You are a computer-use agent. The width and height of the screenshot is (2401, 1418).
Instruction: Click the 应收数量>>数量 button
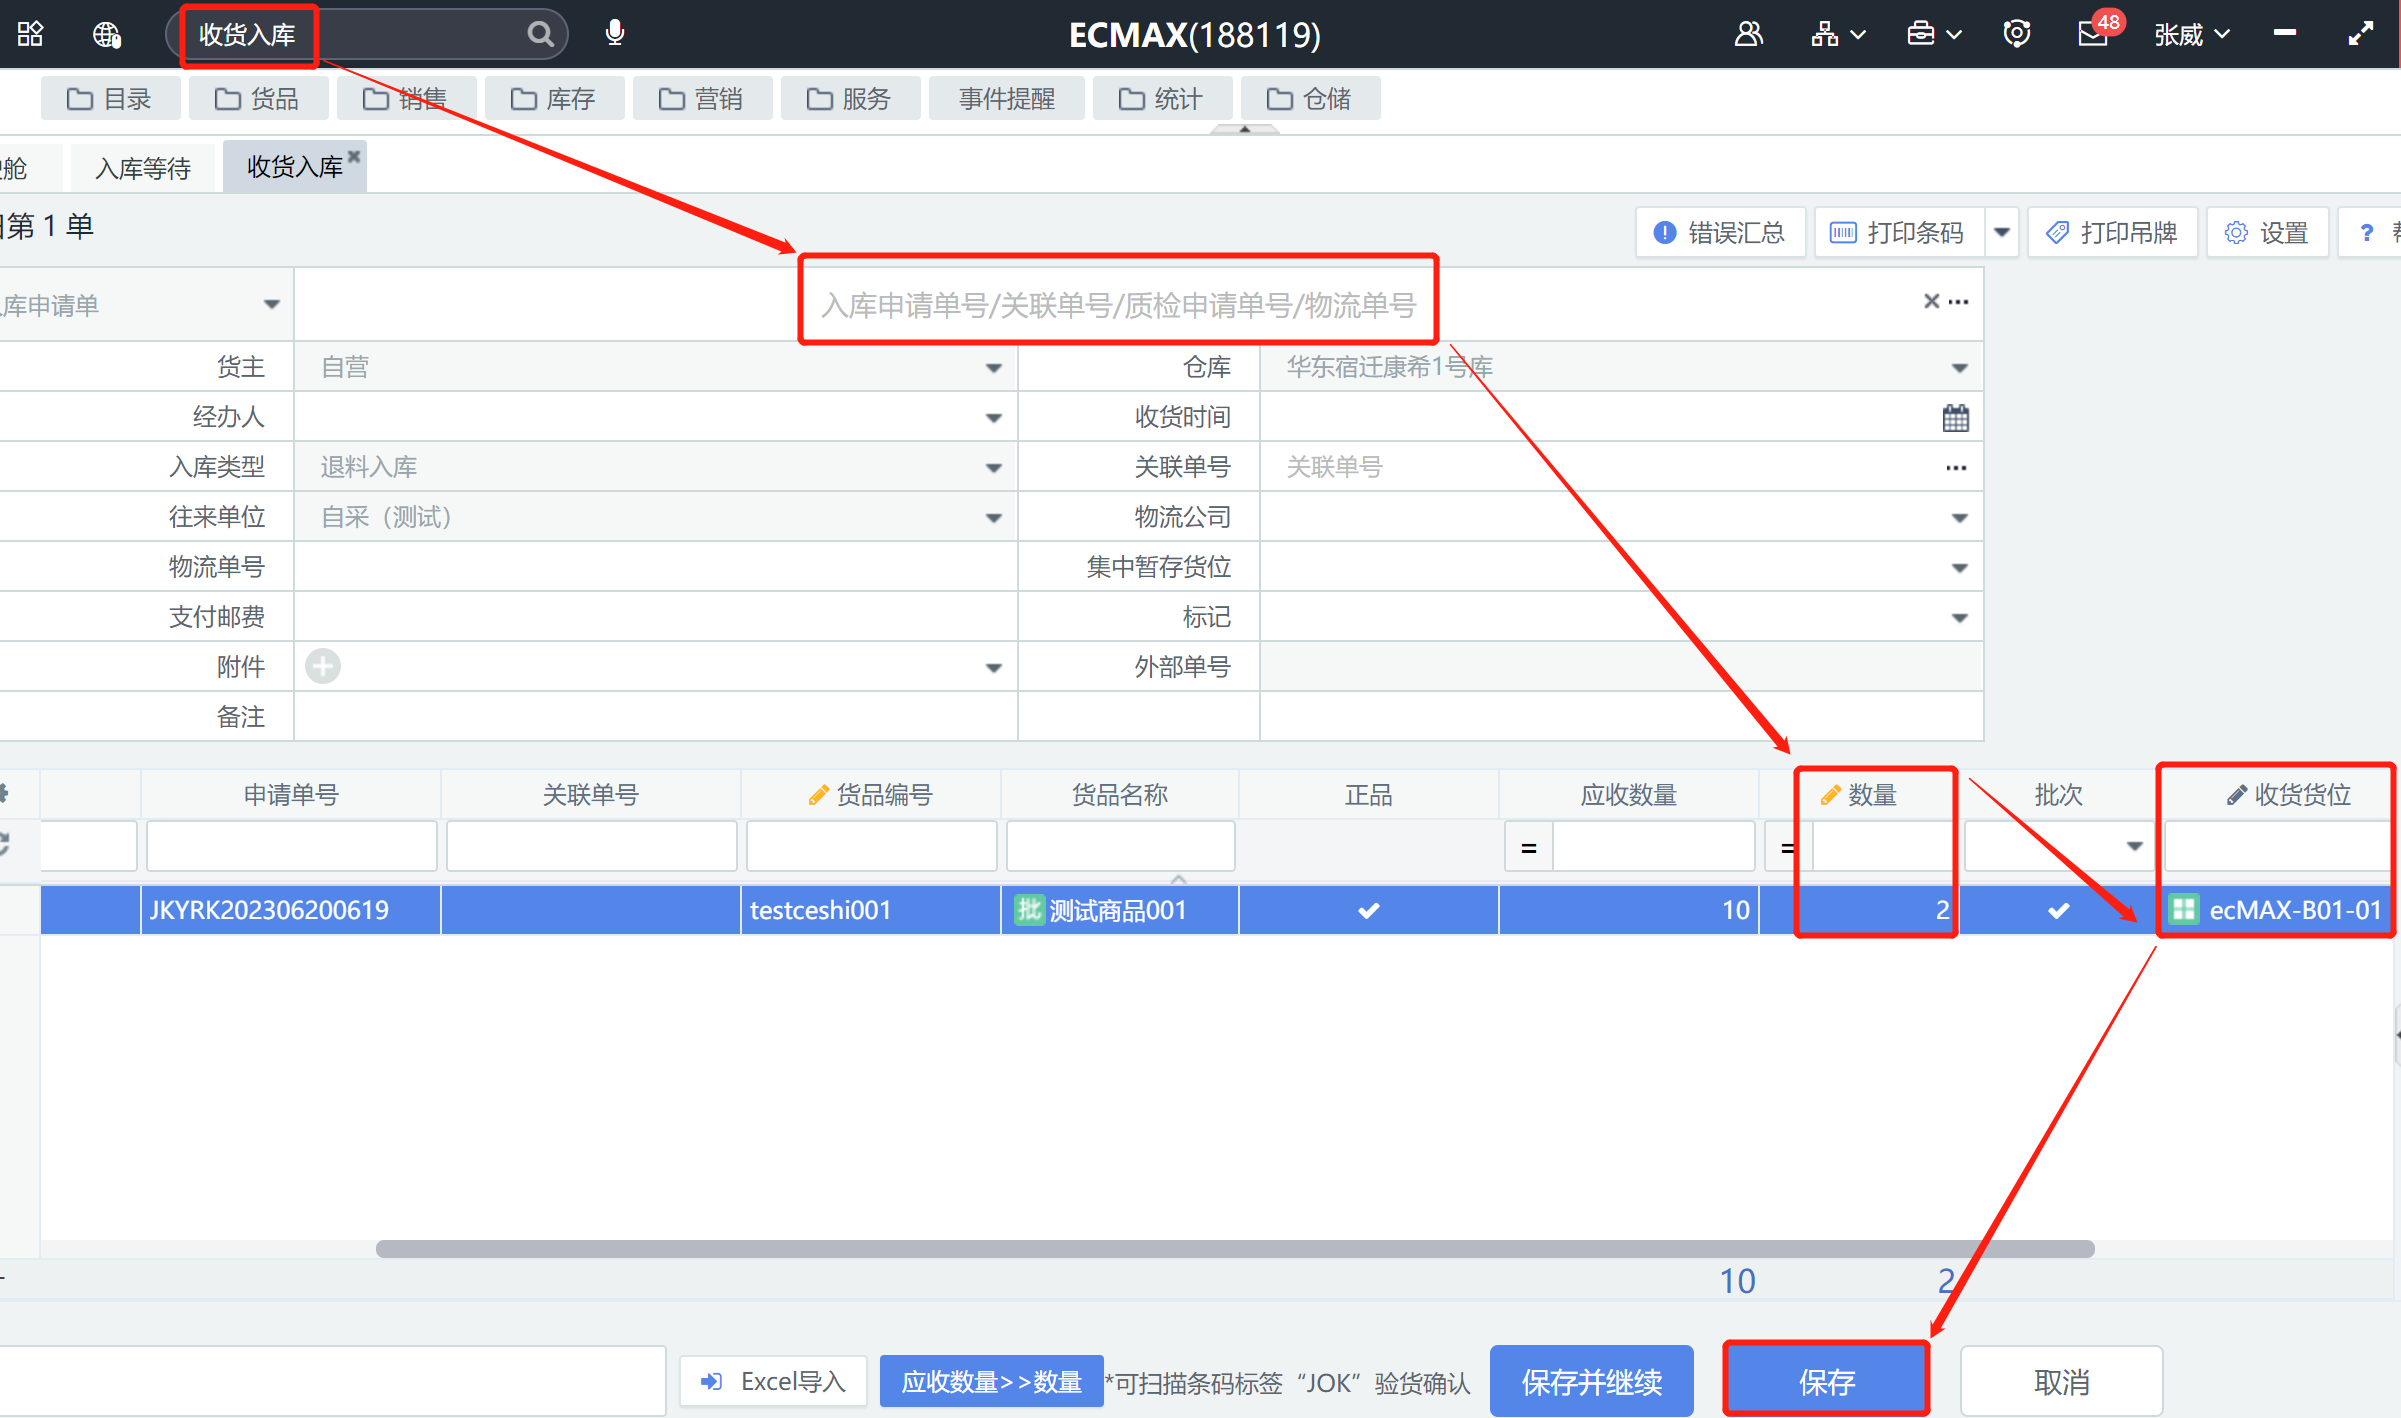(x=991, y=1381)
